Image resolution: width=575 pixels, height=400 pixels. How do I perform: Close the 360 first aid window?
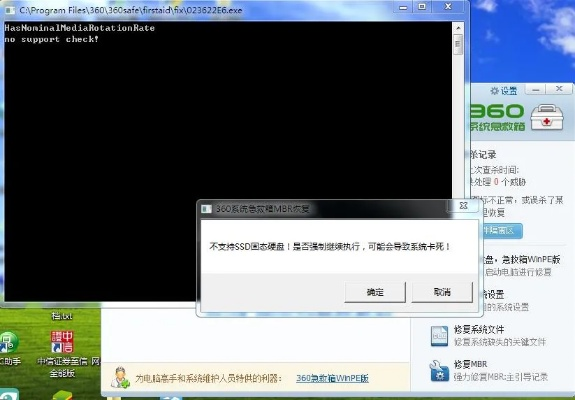click(x=559, y=89)
